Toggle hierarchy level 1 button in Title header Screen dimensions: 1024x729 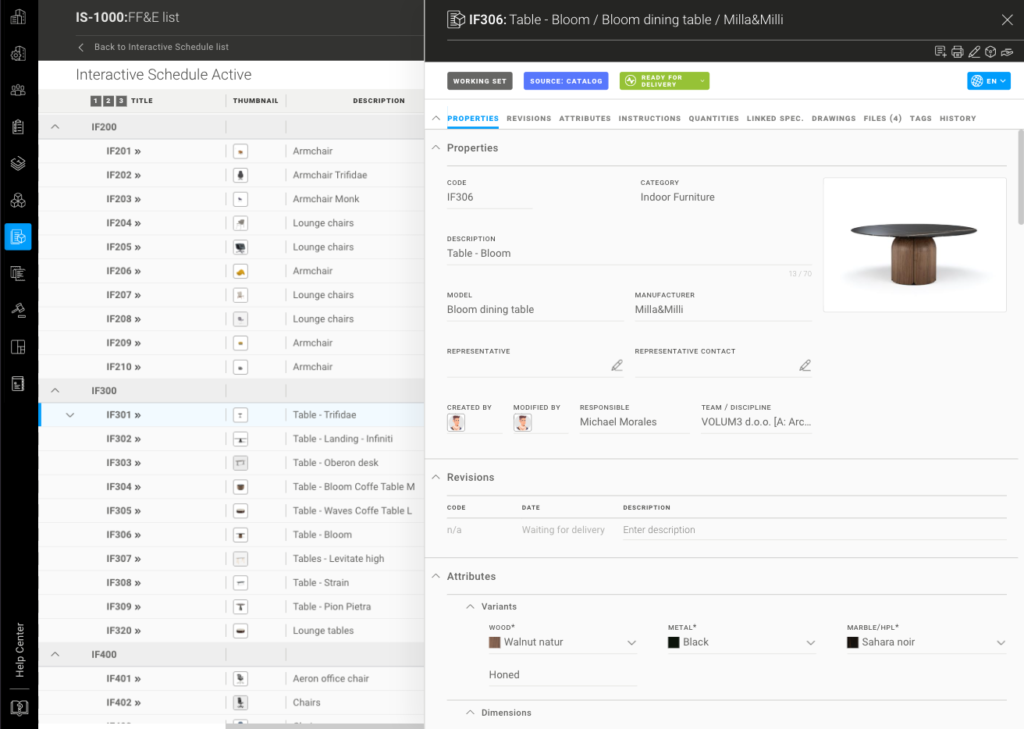click(96, 101)
